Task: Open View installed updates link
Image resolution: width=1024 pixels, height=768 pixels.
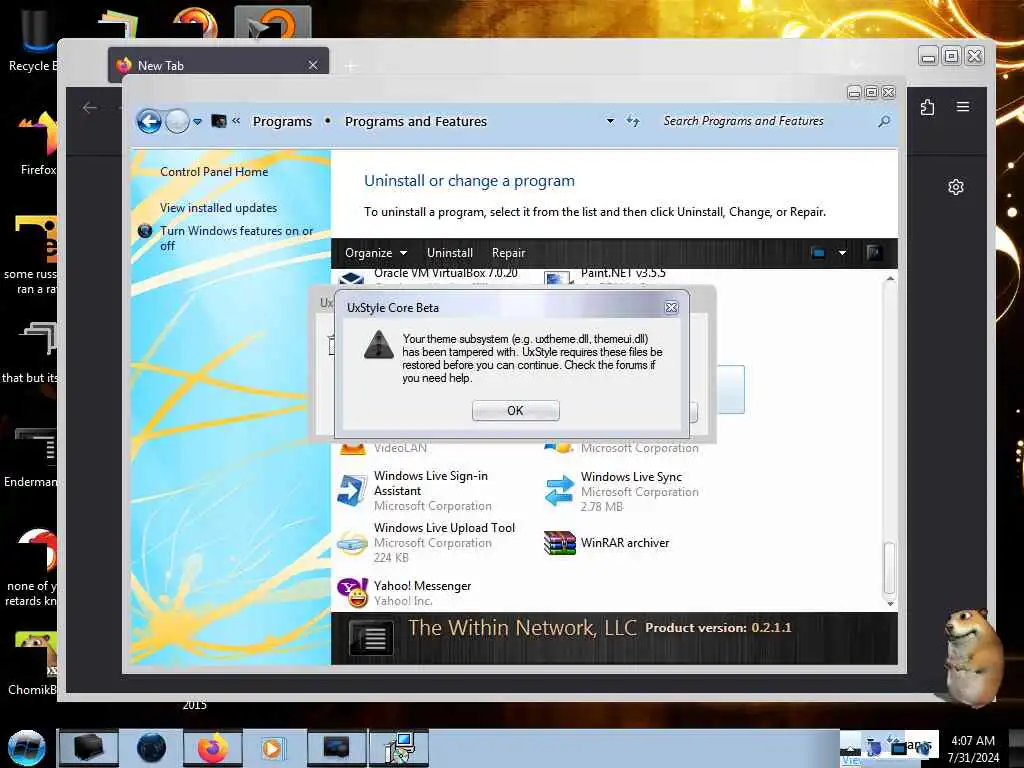Action: [218, 208]
